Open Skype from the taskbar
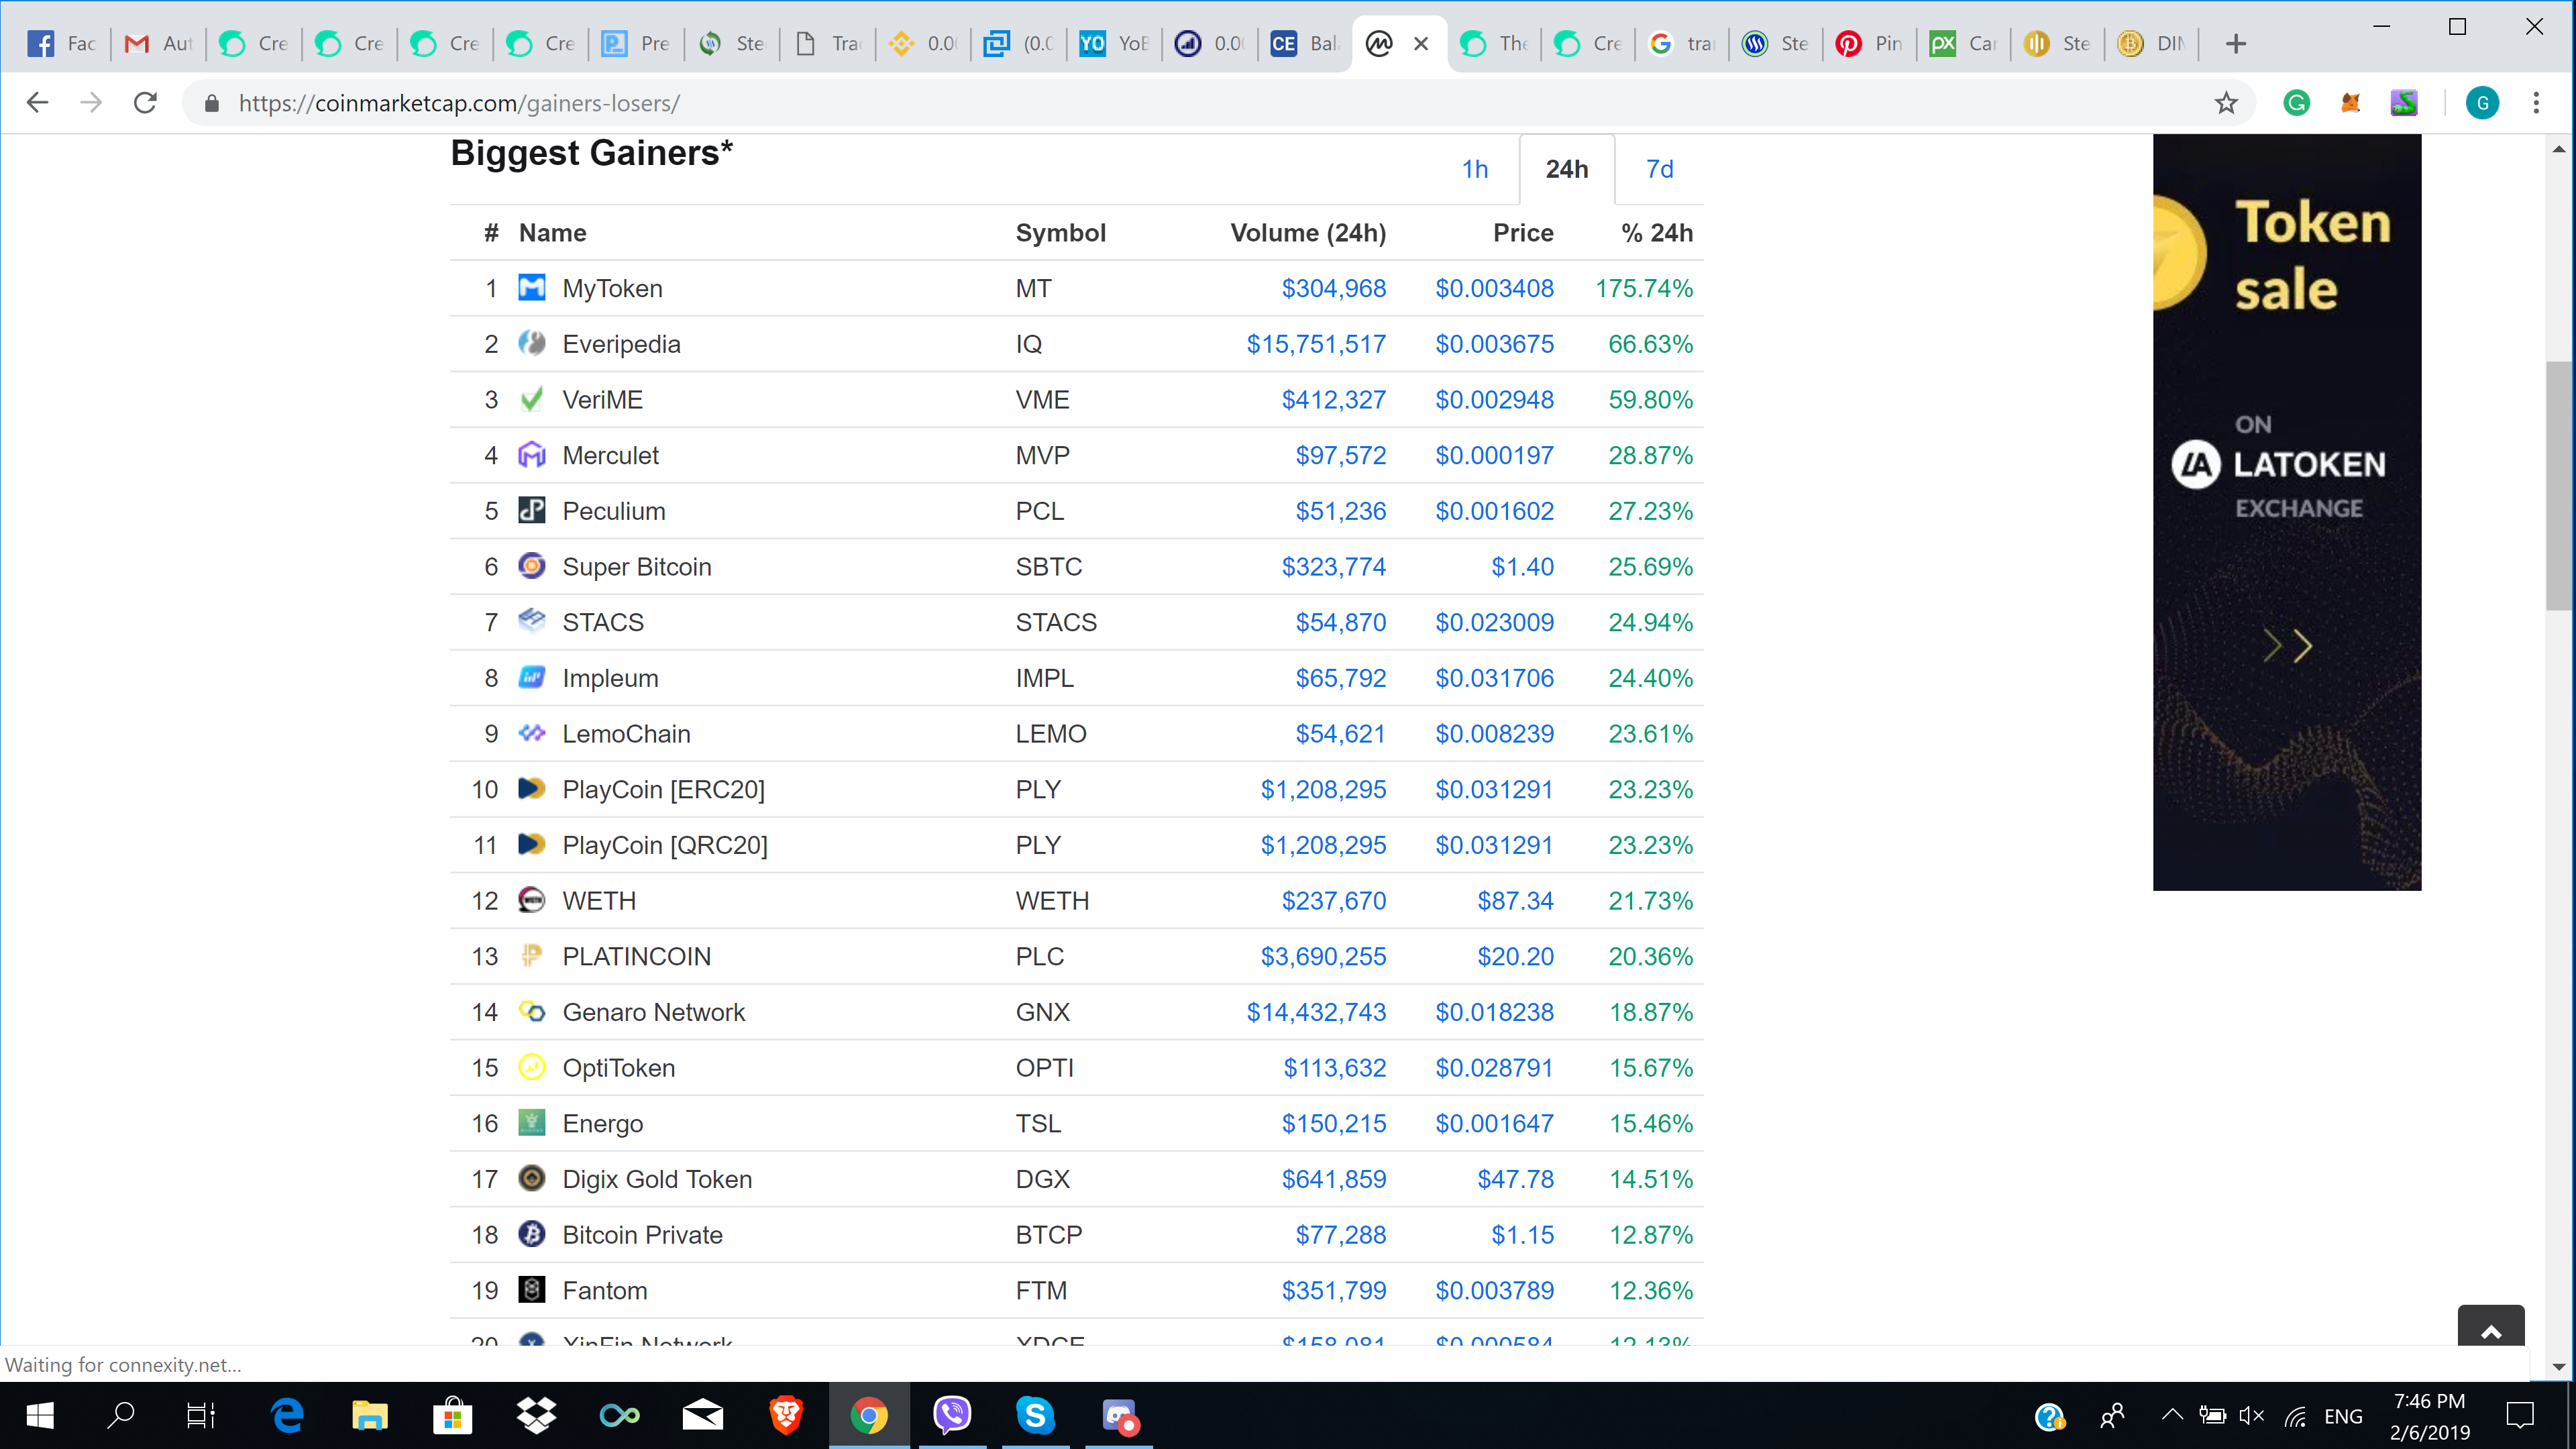The height and width of the screenshot is (1449, 2576). coord(1035,1415)
